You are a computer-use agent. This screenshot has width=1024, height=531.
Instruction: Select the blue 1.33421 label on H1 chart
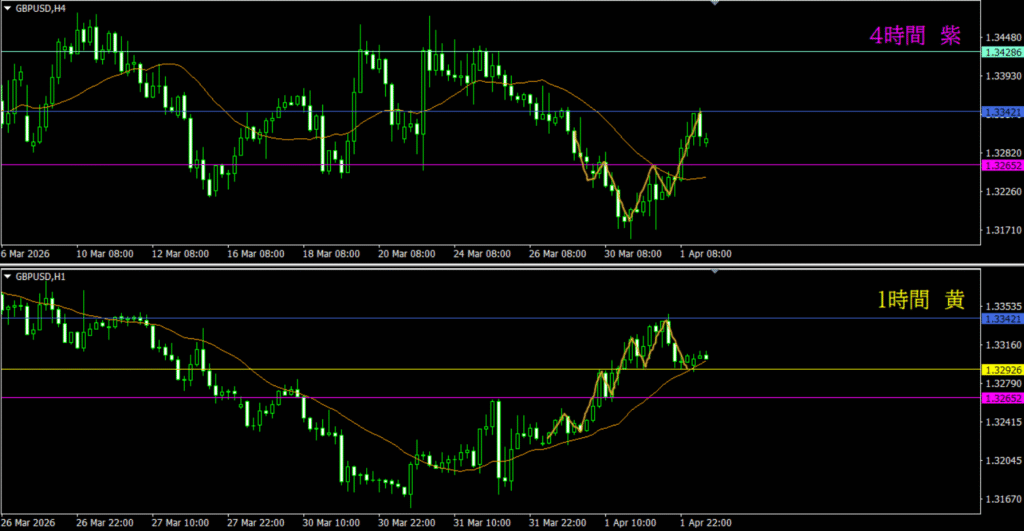[1001, 318]
